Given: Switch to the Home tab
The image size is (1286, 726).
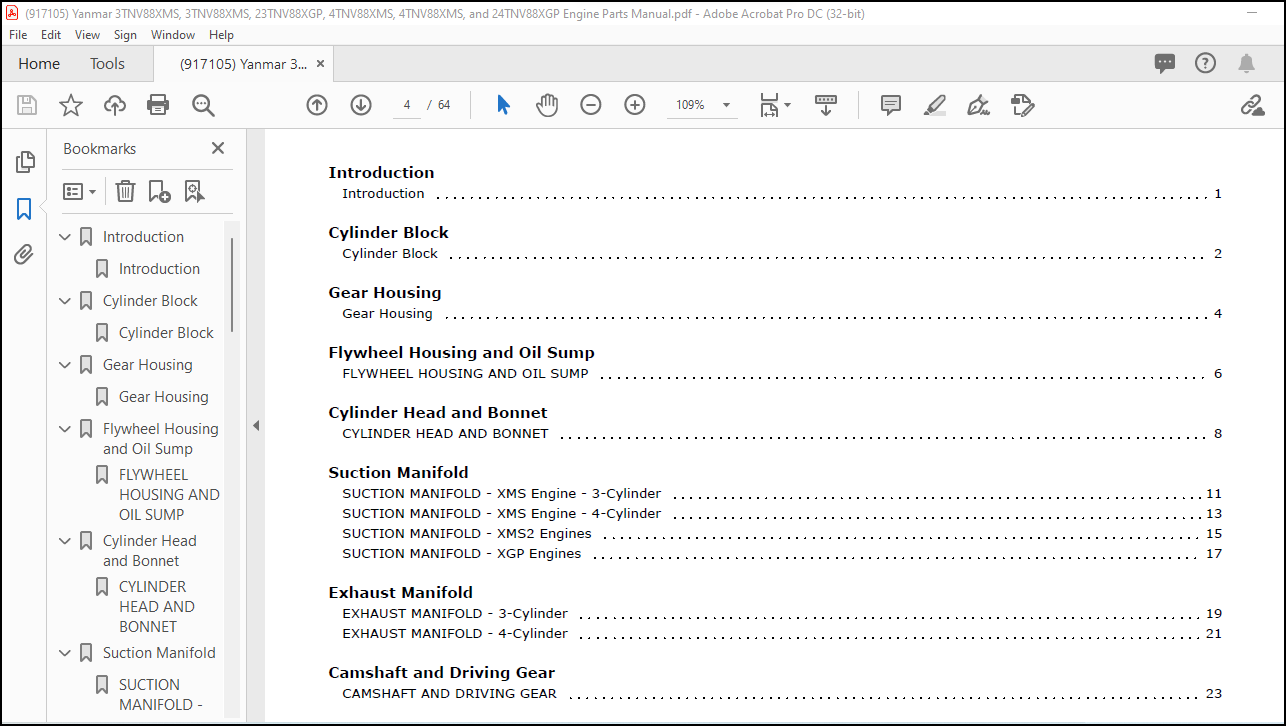Looking at the screenshot, I should coord(39,64).
